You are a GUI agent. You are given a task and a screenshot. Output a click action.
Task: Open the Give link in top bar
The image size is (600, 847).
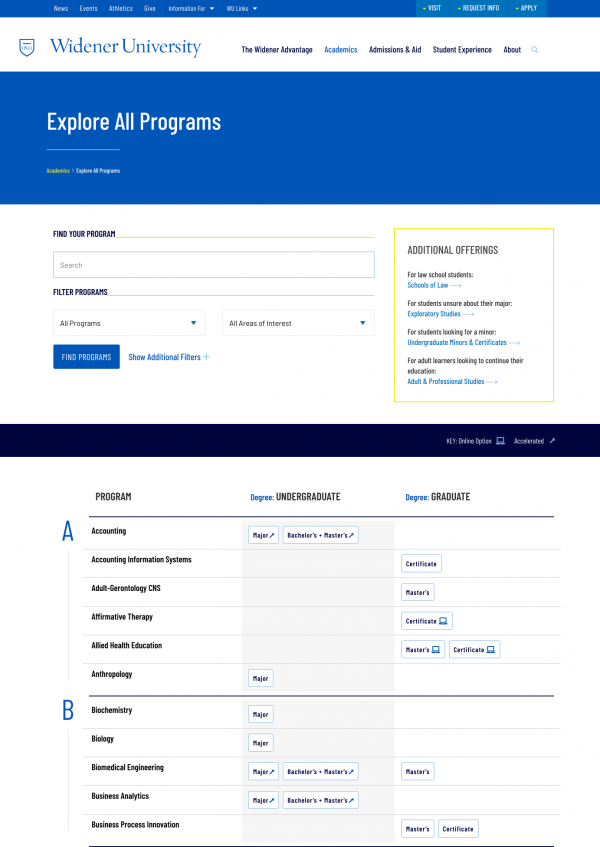(x=150, y=9)
